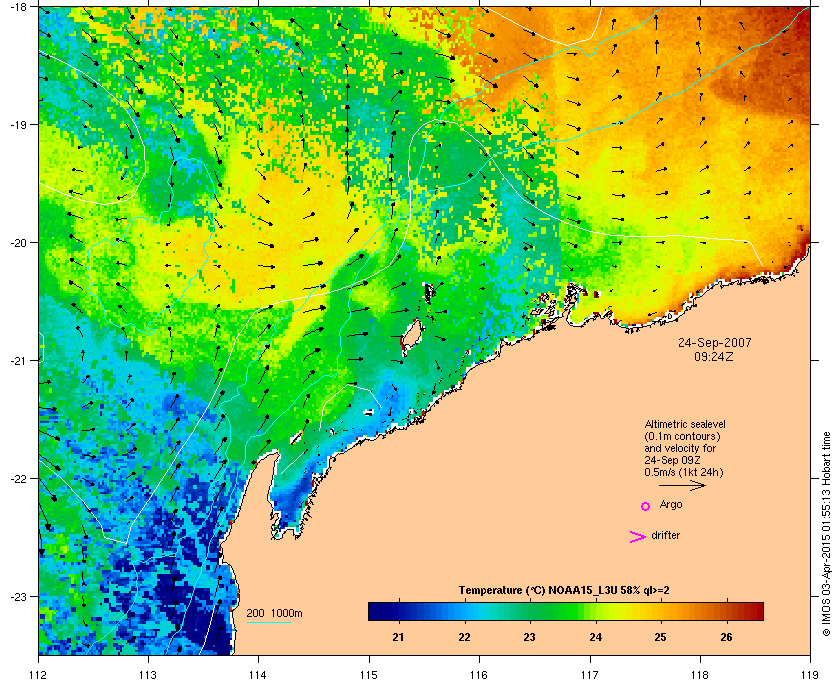
Task: Click the cyan 200 1000m isobath line sample
Action: pos(268,622)
